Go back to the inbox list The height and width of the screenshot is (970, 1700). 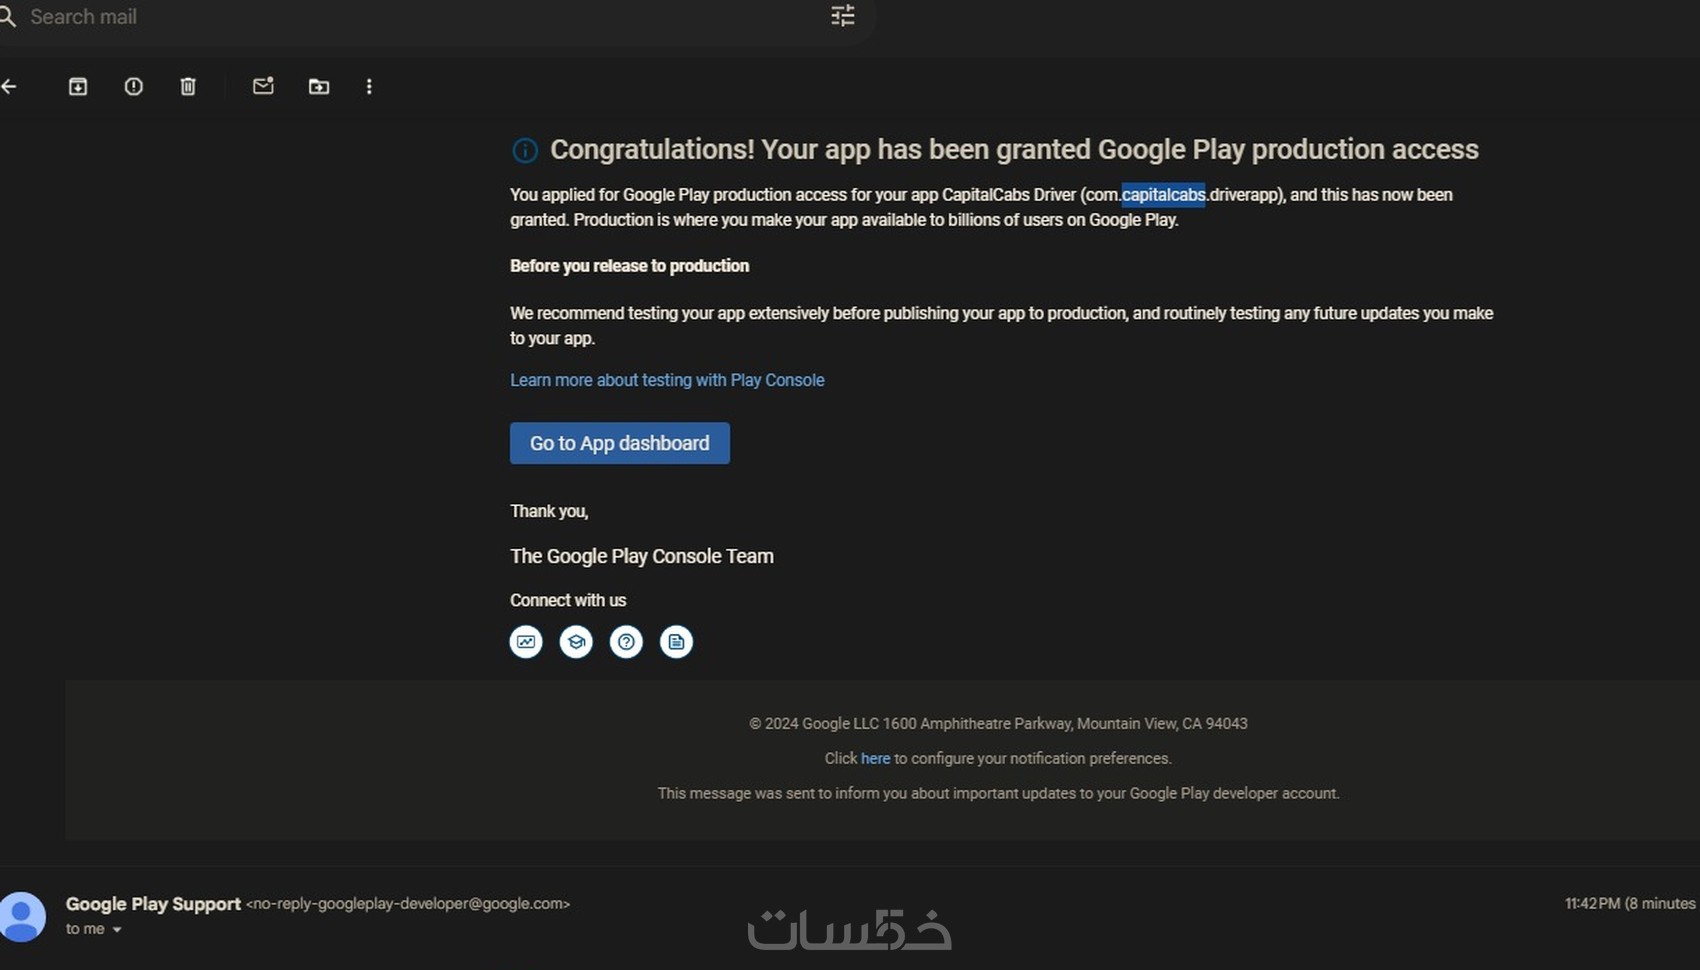pyautogui.click(x=10, y=87)
